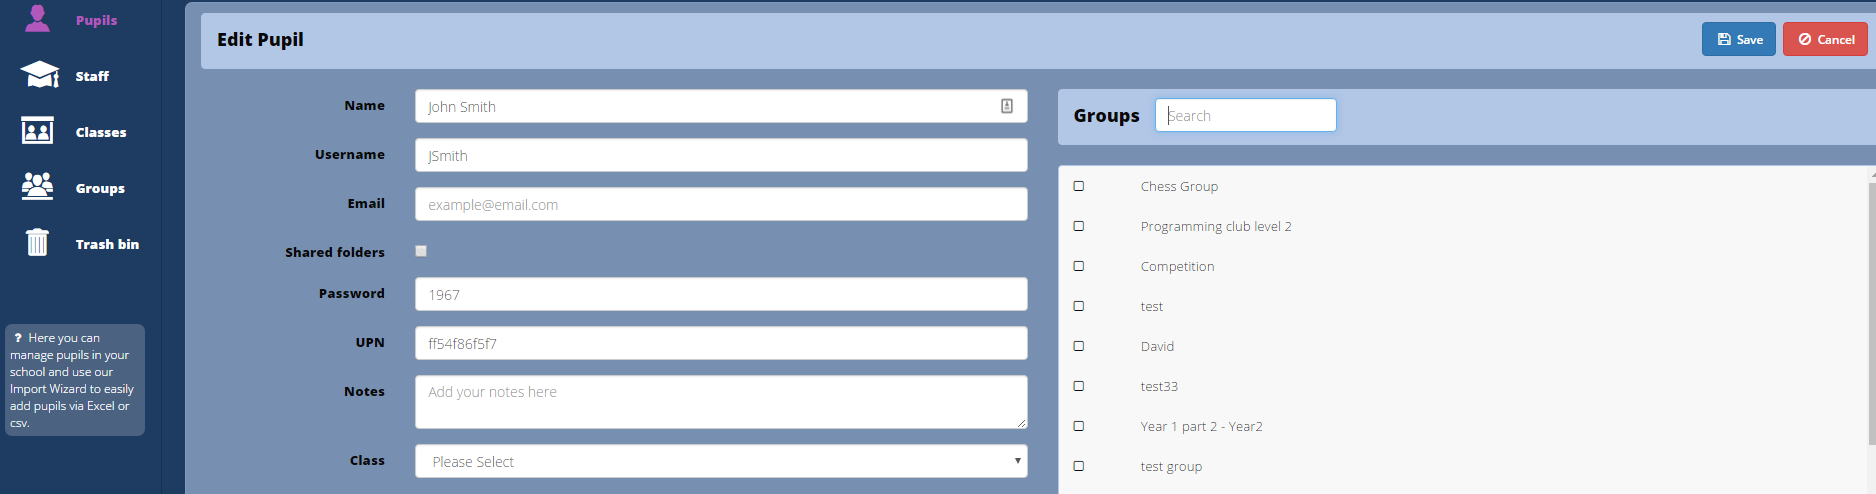Click in the Notes text area
The height and width of the screenshot is (494, 1876).
[720, 402]
